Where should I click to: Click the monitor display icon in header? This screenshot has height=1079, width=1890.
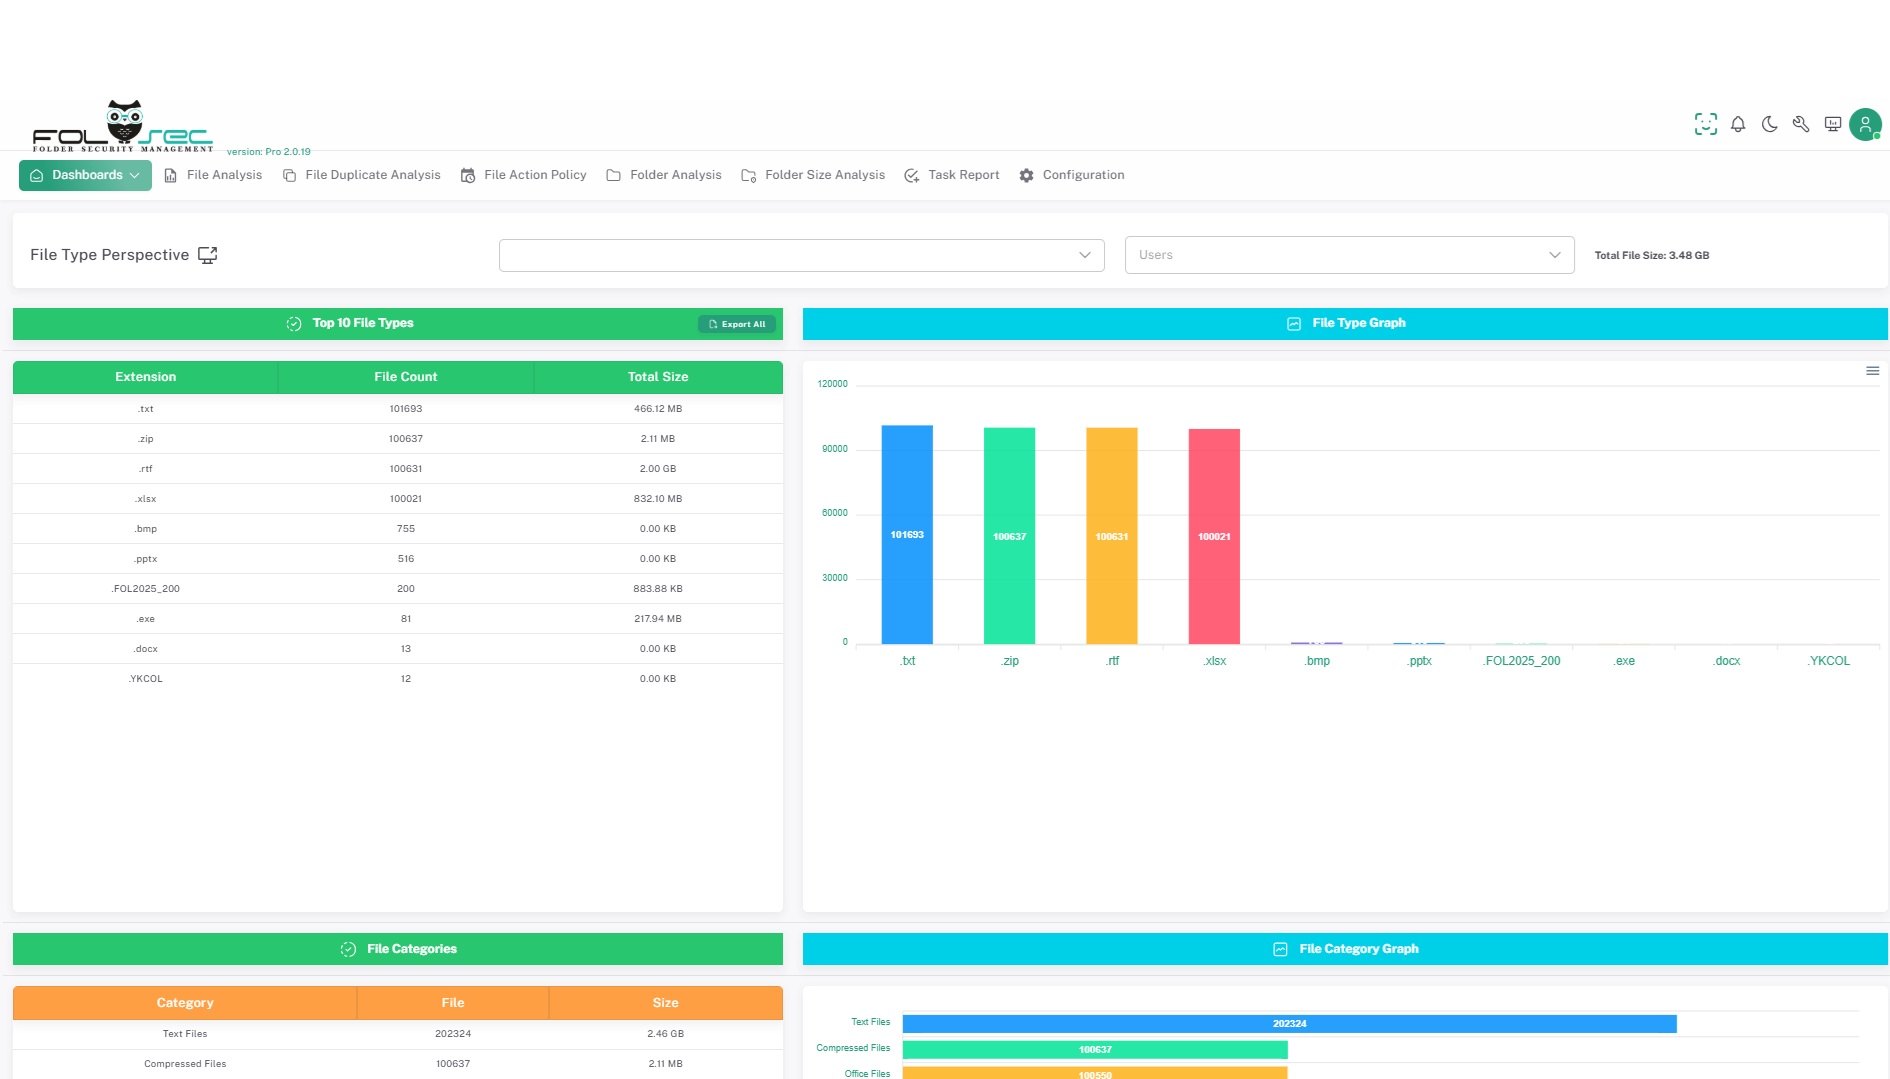coord(1833,124)
